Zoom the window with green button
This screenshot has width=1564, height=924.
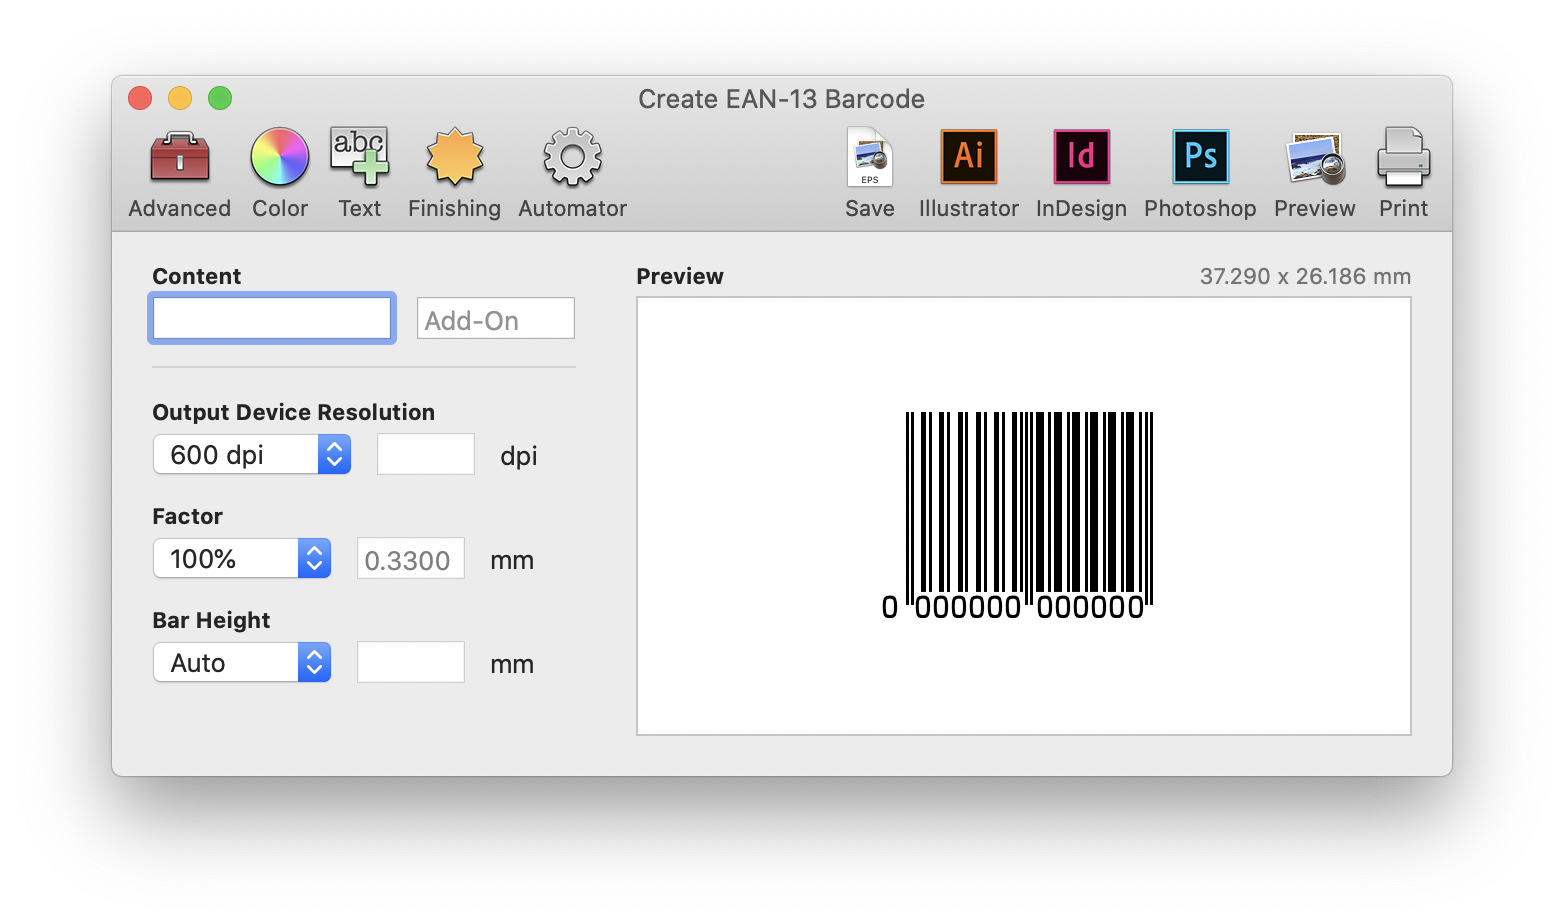220,98
